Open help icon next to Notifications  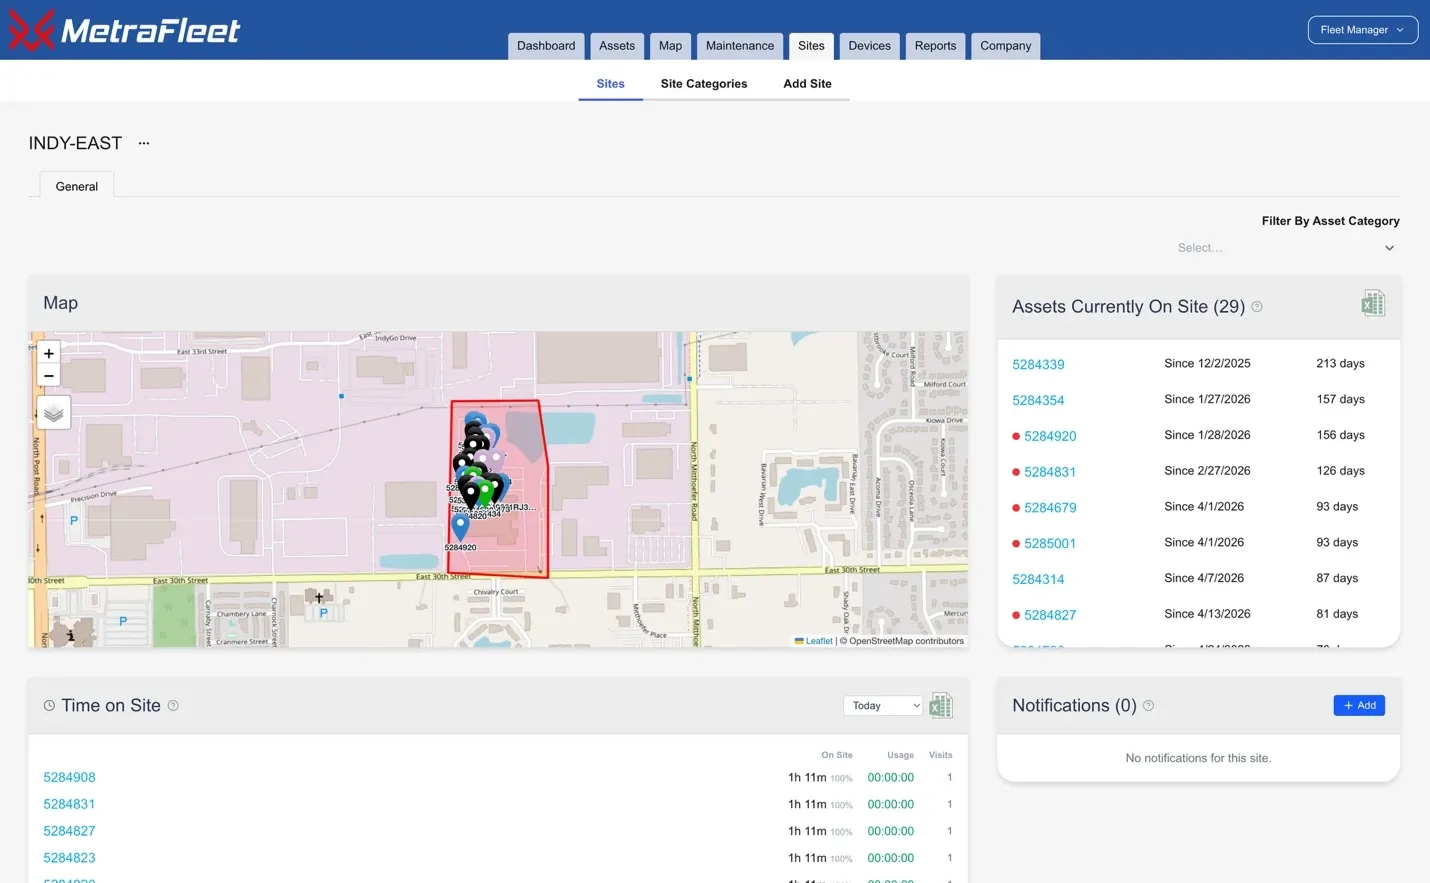pos(1148,706)
